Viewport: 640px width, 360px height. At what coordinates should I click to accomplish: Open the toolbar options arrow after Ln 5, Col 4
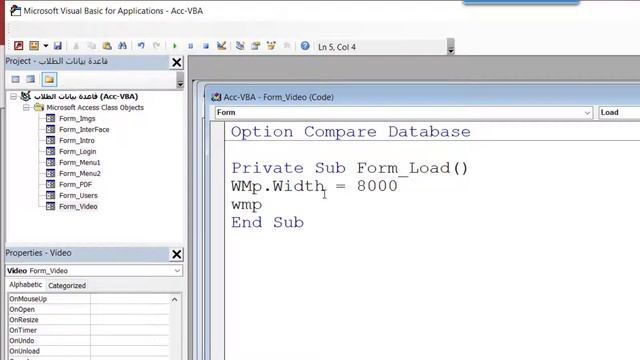click(451, 47)
